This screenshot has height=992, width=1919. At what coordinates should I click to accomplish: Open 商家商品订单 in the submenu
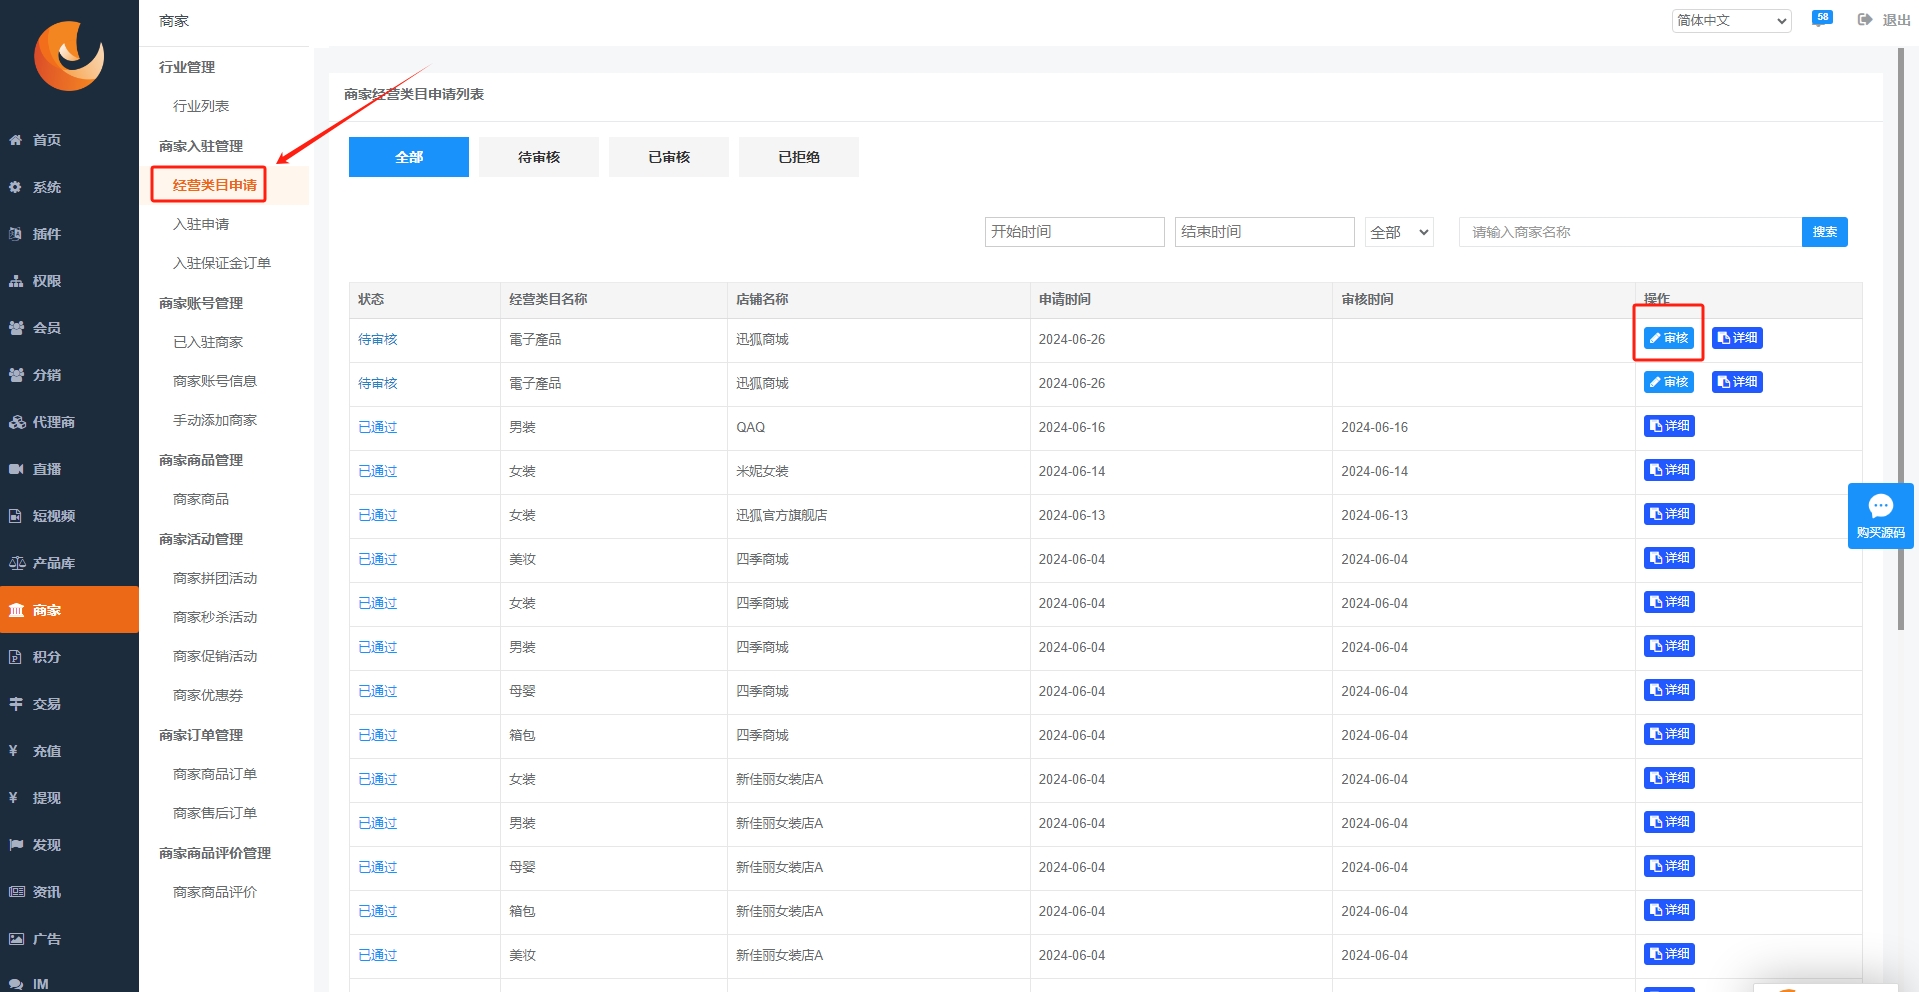(x=215, y=774)
